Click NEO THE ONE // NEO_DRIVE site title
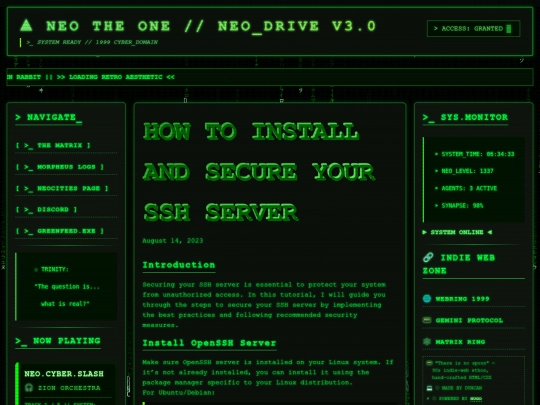 tap(211, 26)
